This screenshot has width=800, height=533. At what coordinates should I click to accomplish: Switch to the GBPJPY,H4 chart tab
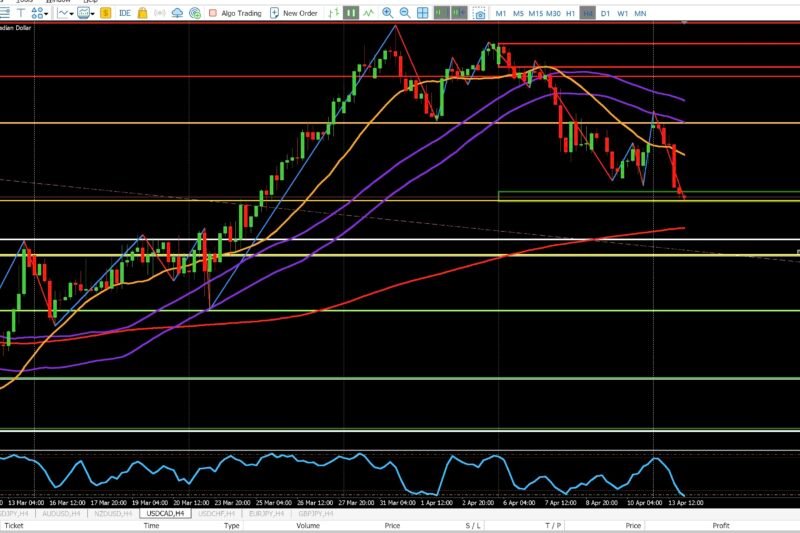(316, 514)
